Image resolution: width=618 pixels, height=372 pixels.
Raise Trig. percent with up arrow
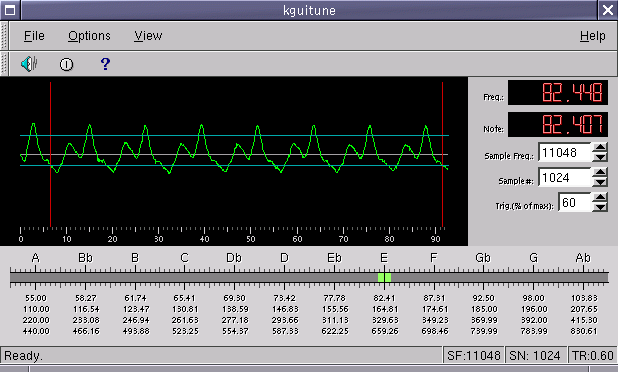coord(600,198)
